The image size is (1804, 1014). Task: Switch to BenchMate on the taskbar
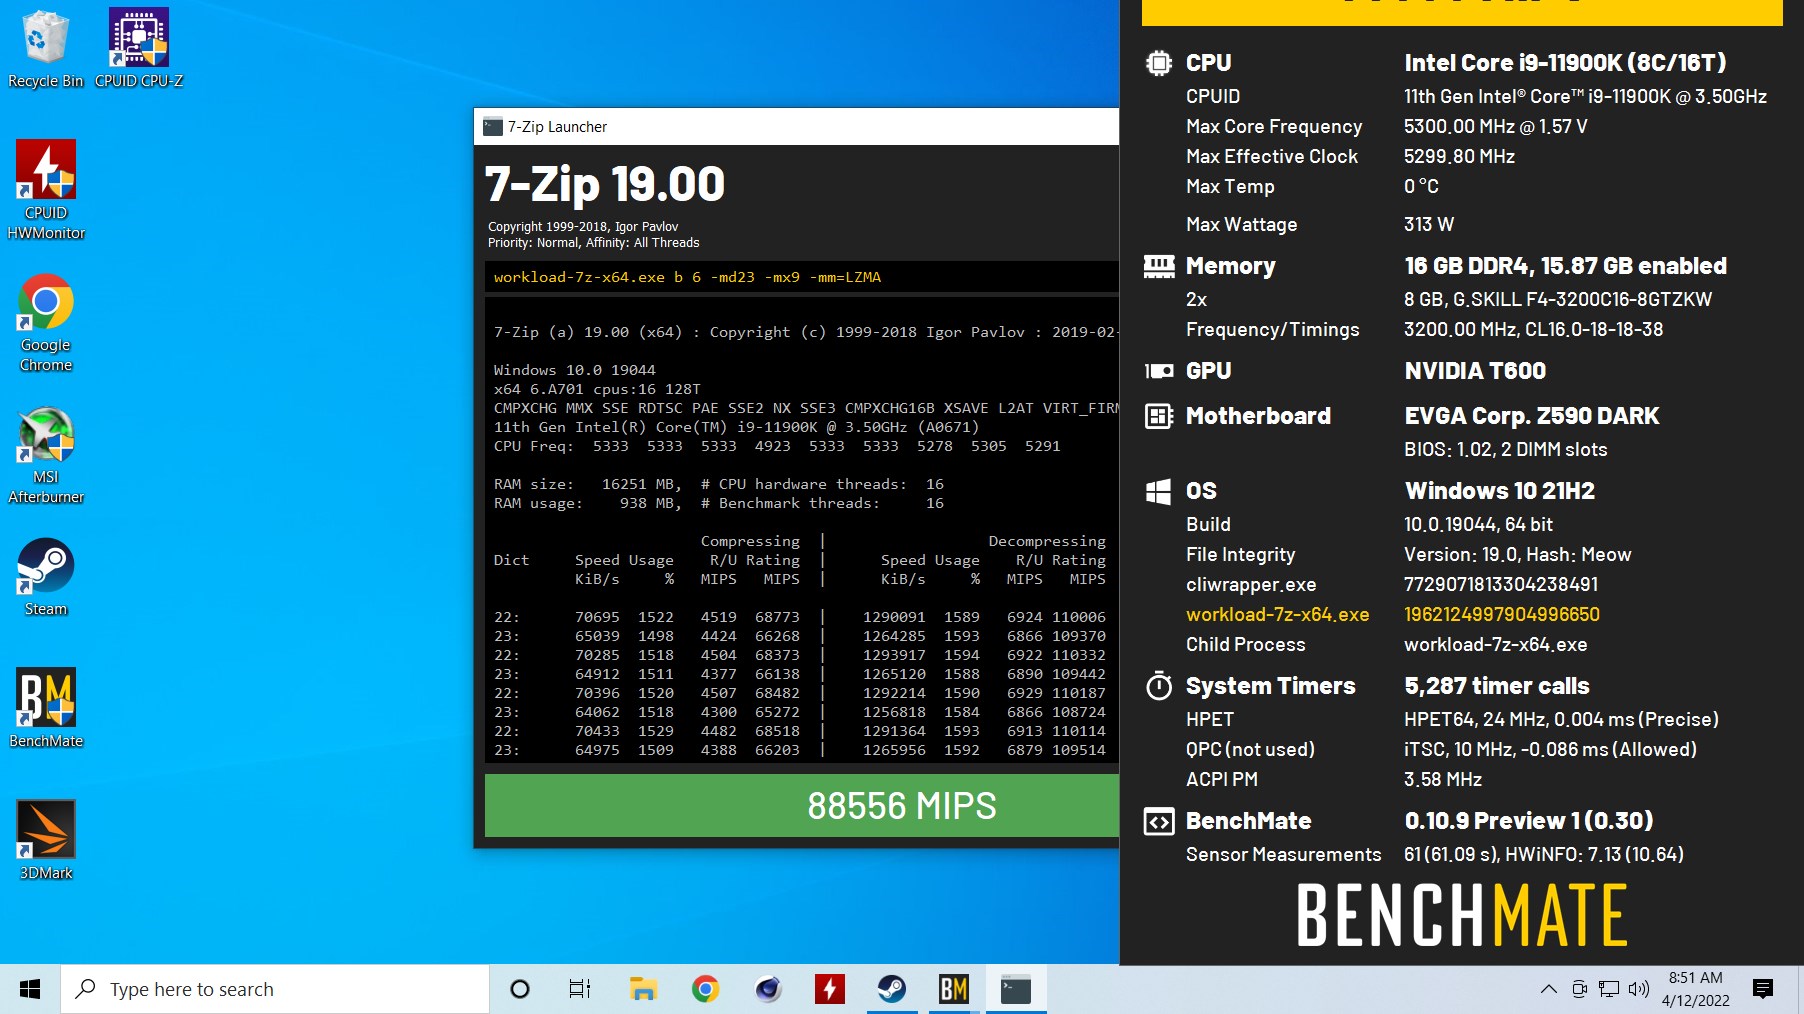pos(954,989)
